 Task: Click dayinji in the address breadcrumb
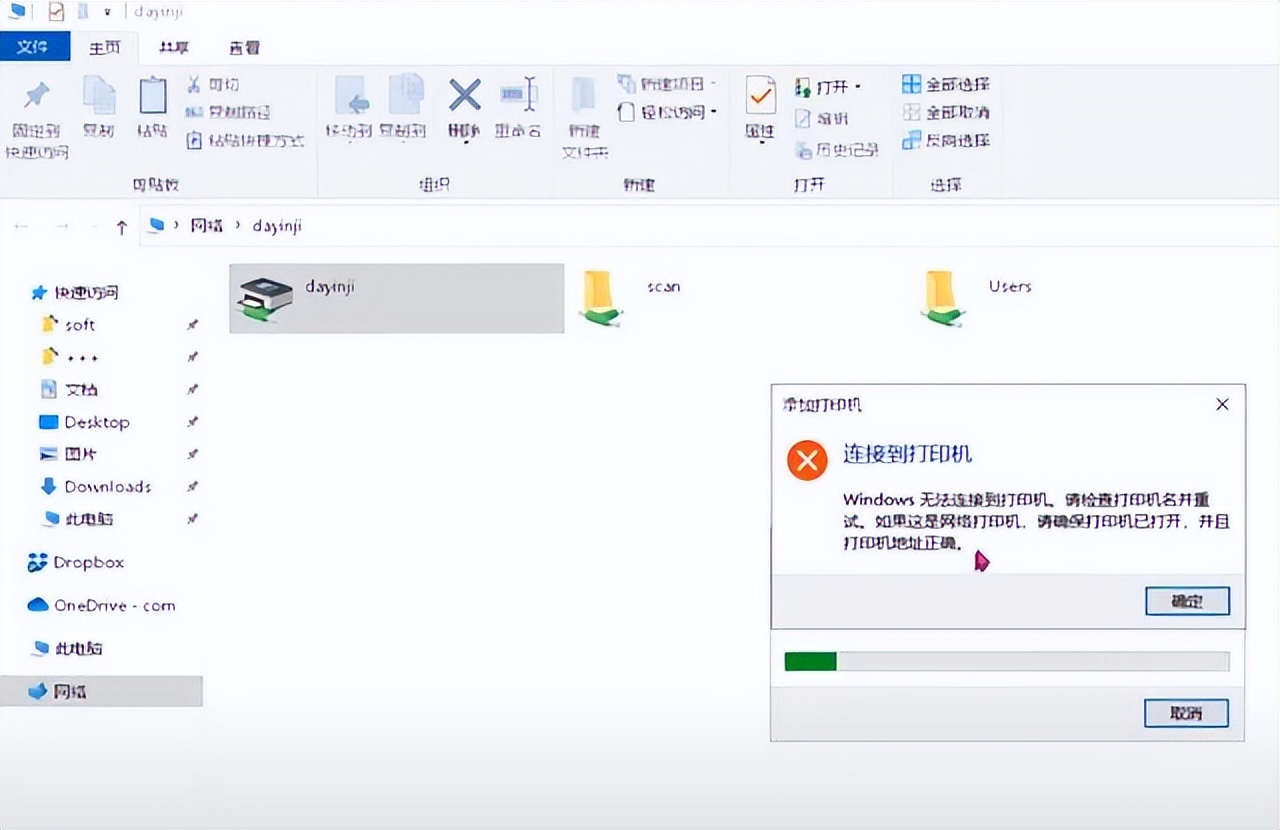[x=276, y=226]
